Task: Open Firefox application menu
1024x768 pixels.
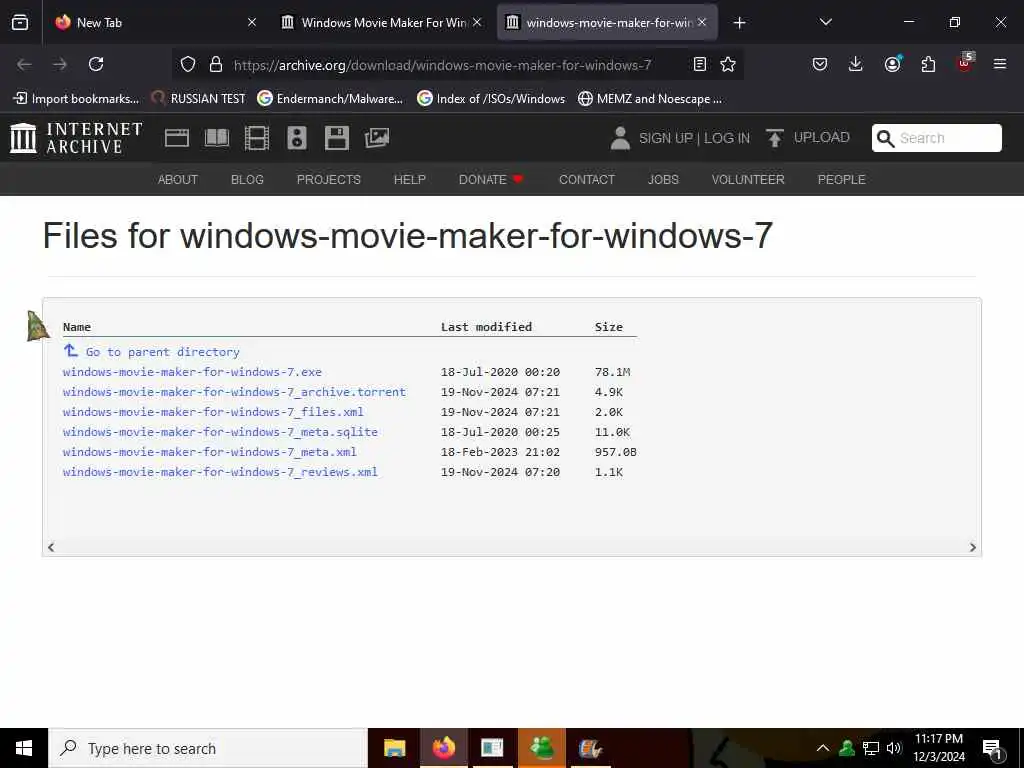Action: pos(1000,64)
